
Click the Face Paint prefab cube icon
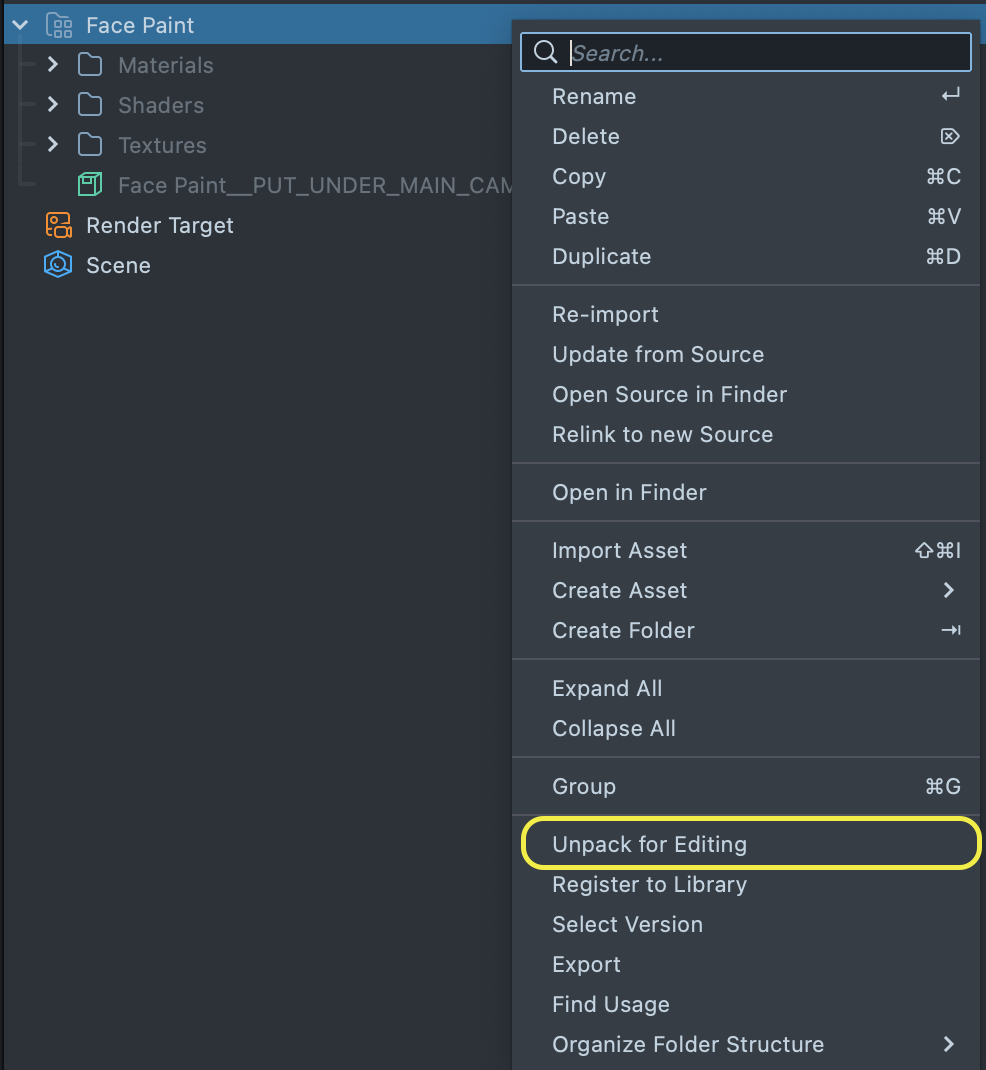coord(90,185)
